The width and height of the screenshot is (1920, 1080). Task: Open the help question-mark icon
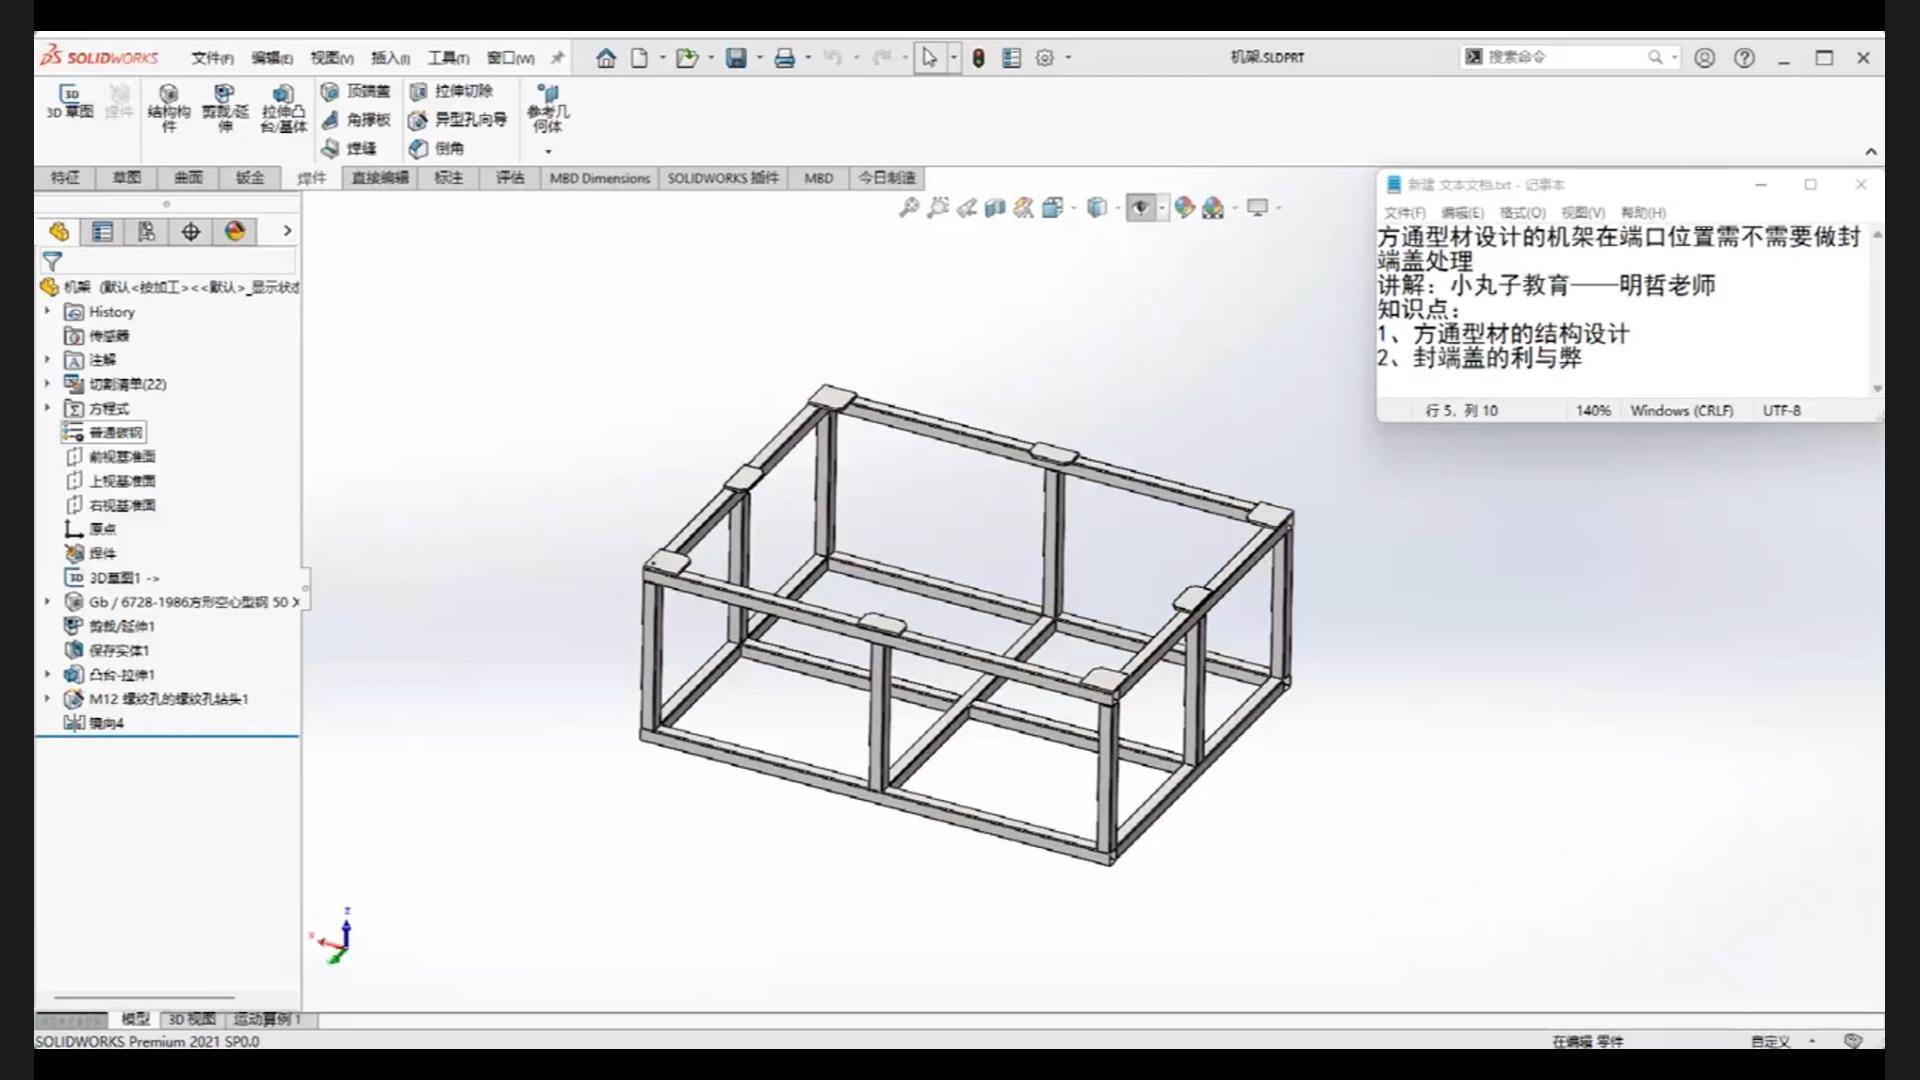[x=1745, y=58]
